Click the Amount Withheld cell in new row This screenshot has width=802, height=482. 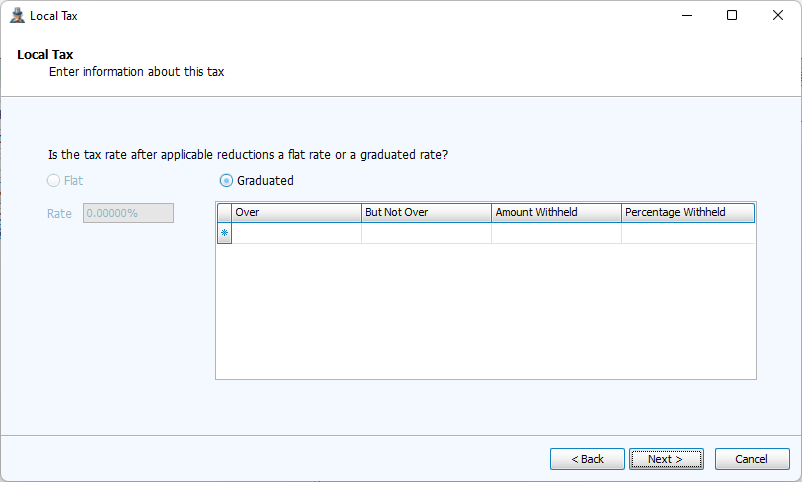[x=556, y=233]
